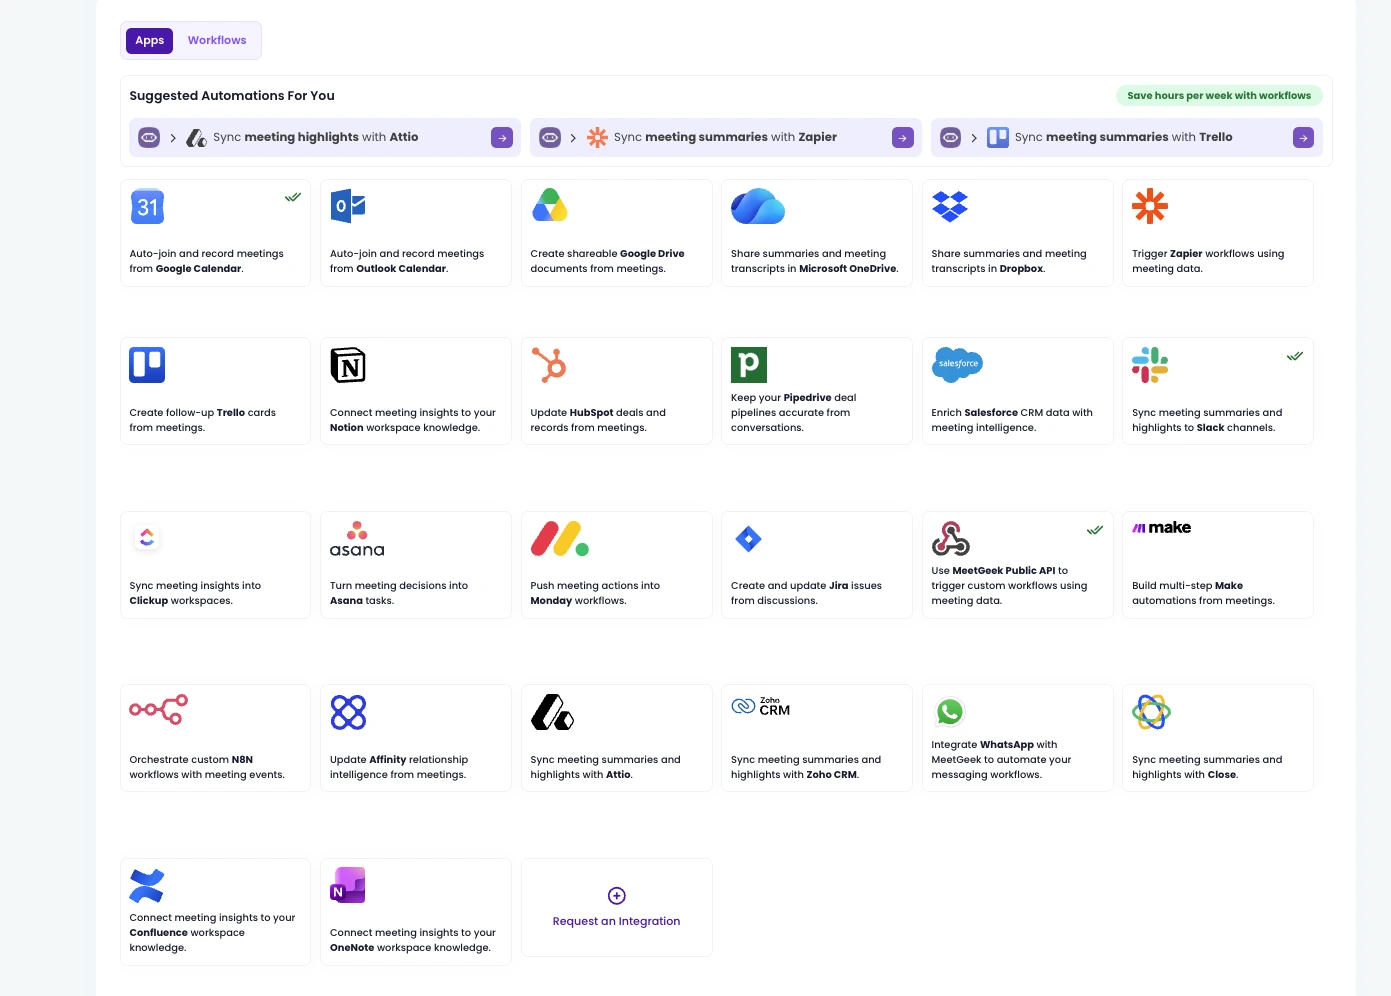Click 'Build multi-step Make automations' text
Screen dimensions: 1391x996
tap(1203, 593)
